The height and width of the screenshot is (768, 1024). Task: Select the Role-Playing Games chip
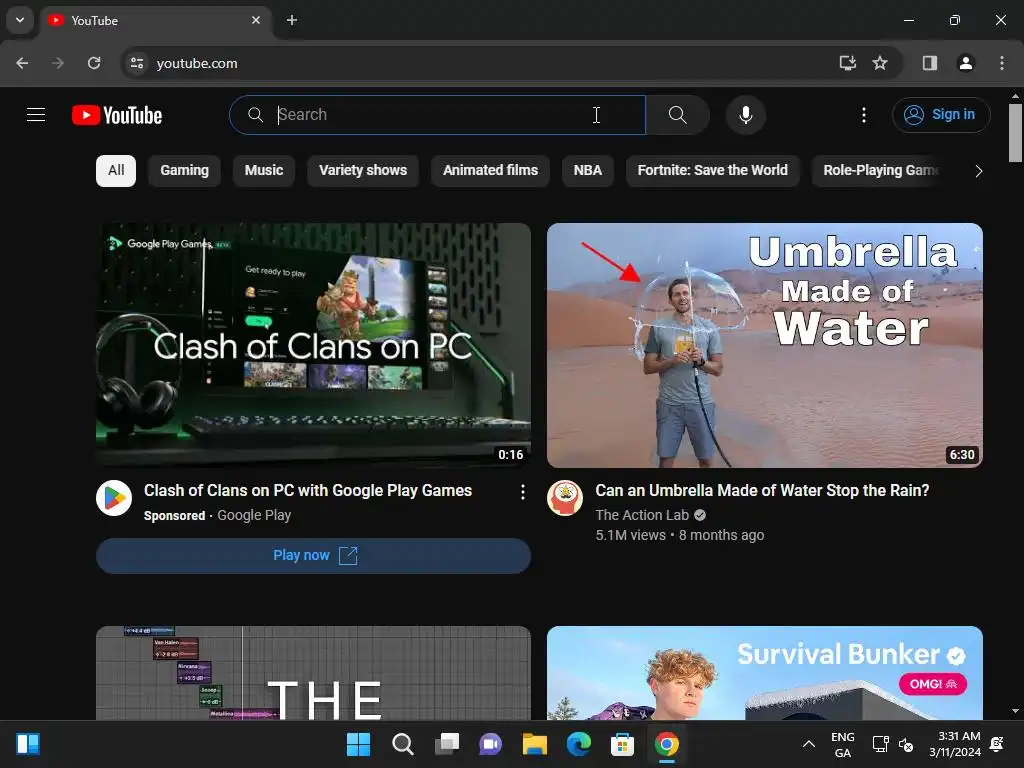pyautogui.click(x=878, y=170)
